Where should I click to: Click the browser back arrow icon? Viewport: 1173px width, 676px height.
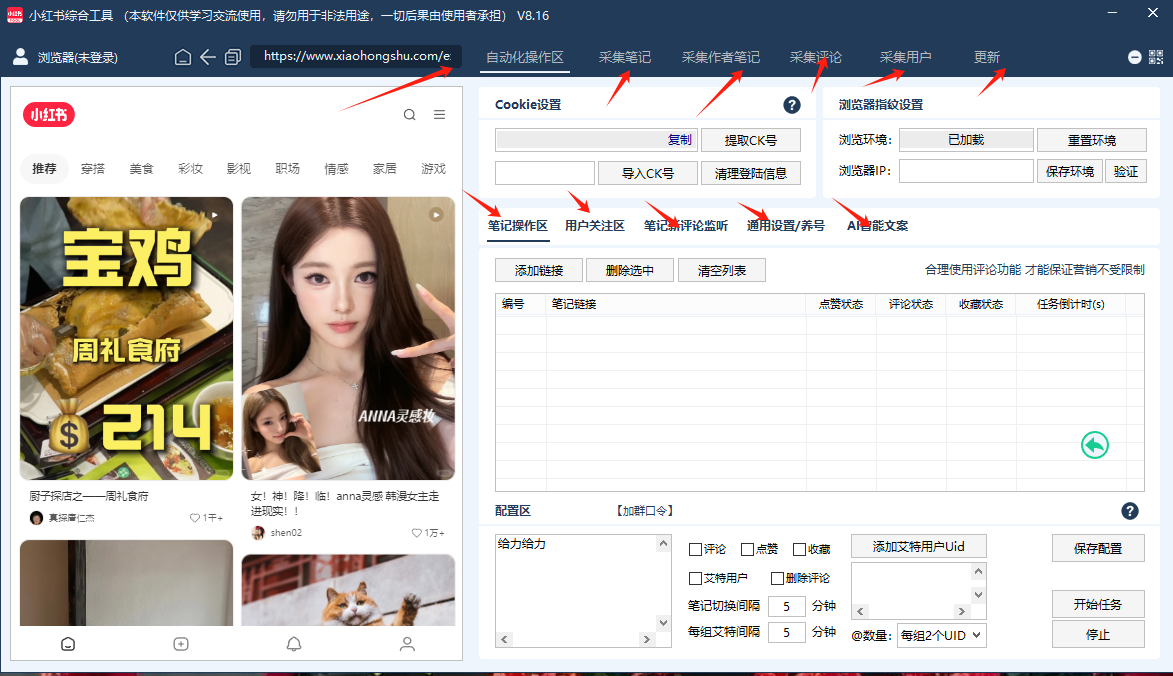pyautogui.click(x=208, y=57)
